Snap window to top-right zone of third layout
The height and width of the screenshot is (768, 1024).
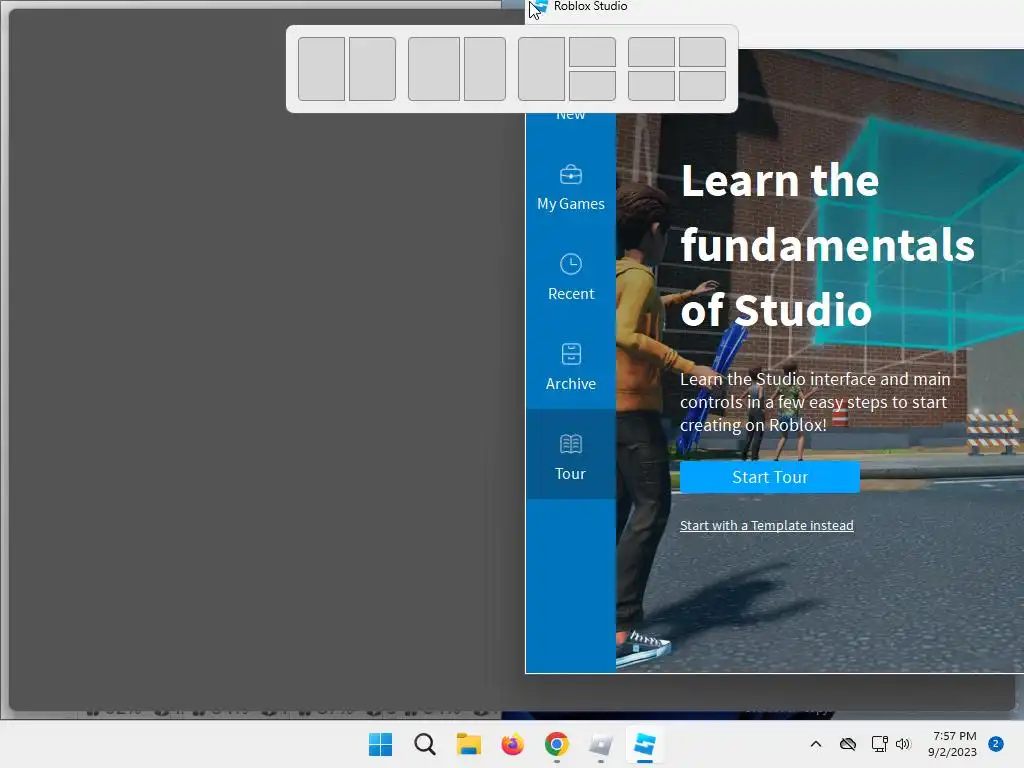592,52
